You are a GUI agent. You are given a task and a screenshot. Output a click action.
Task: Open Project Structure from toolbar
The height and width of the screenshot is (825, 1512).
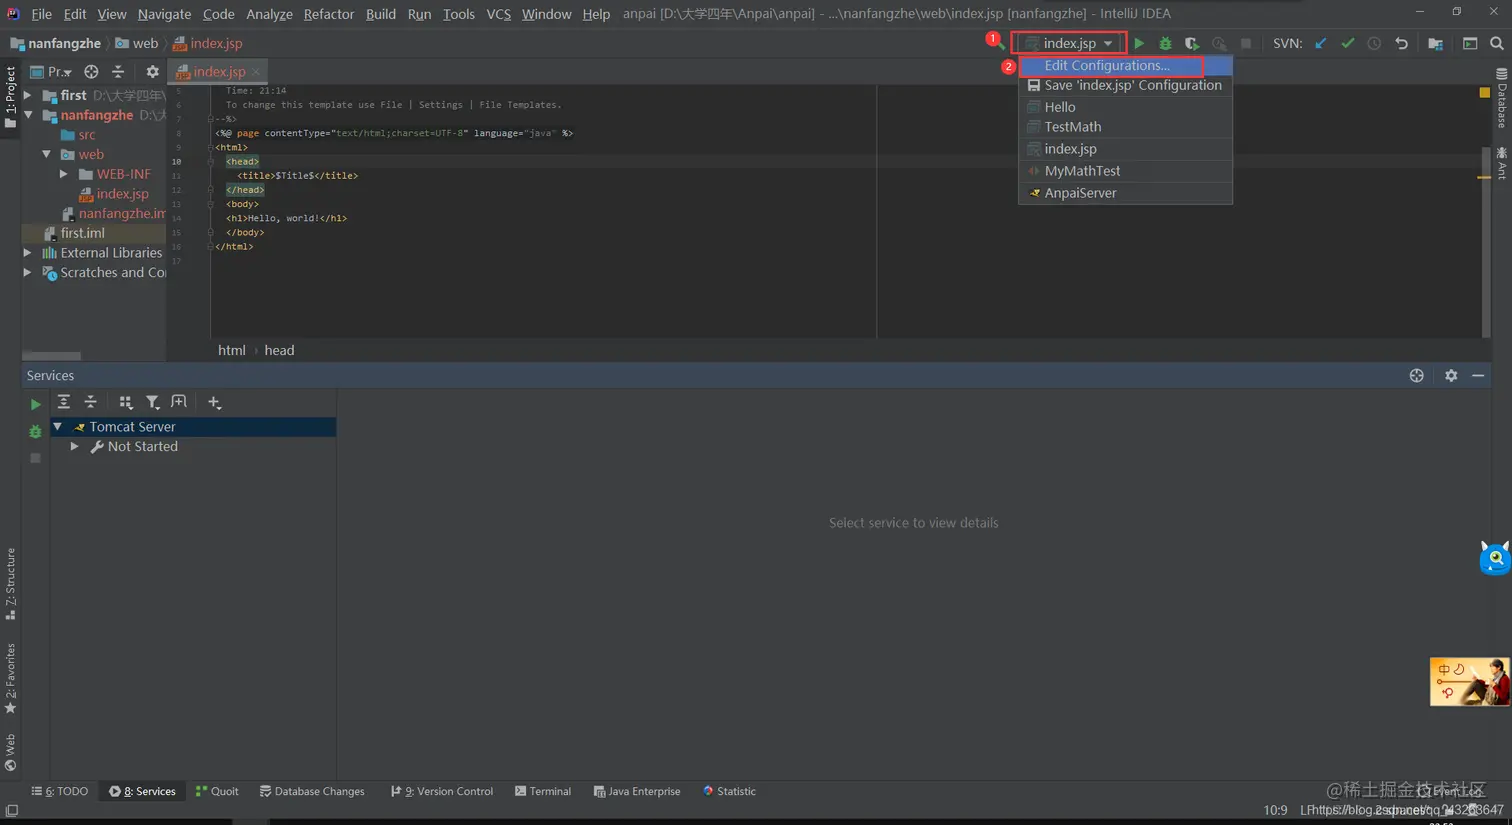tap(1435, 43)
